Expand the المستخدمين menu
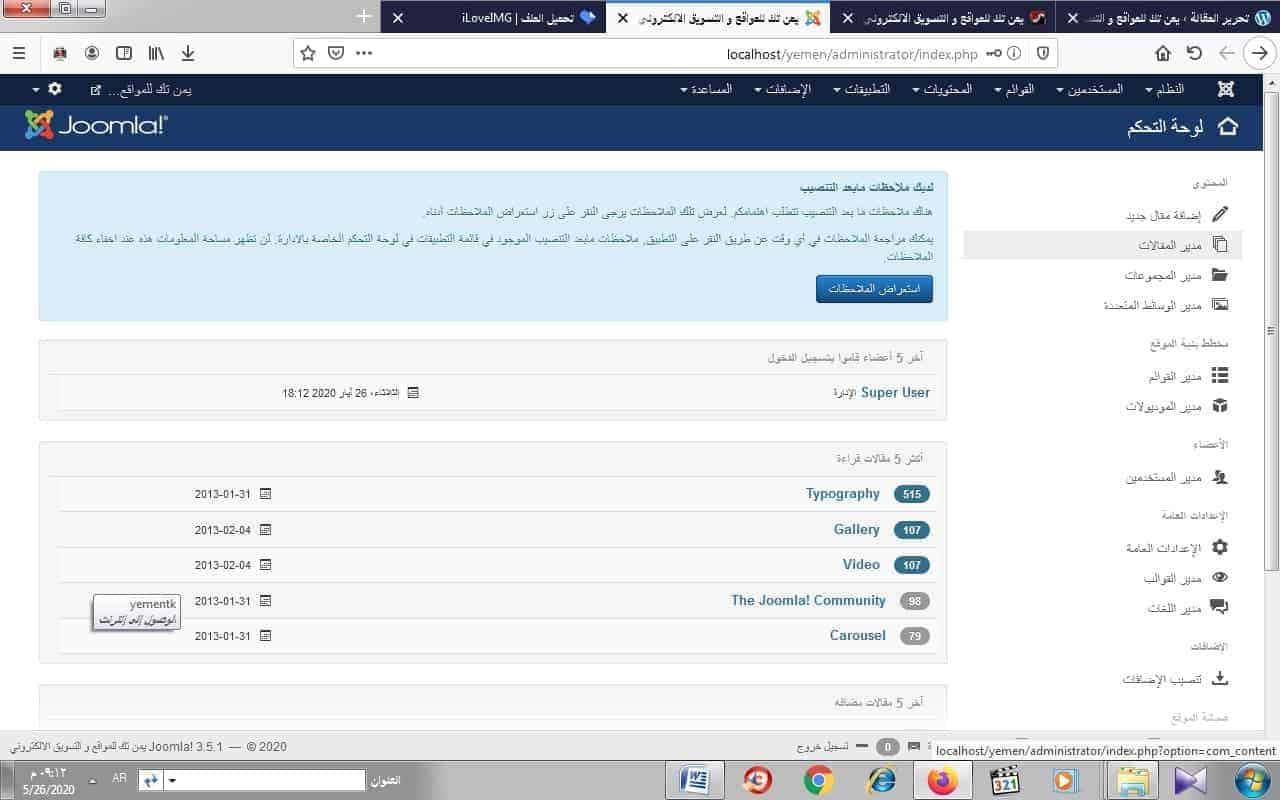 1090,89
